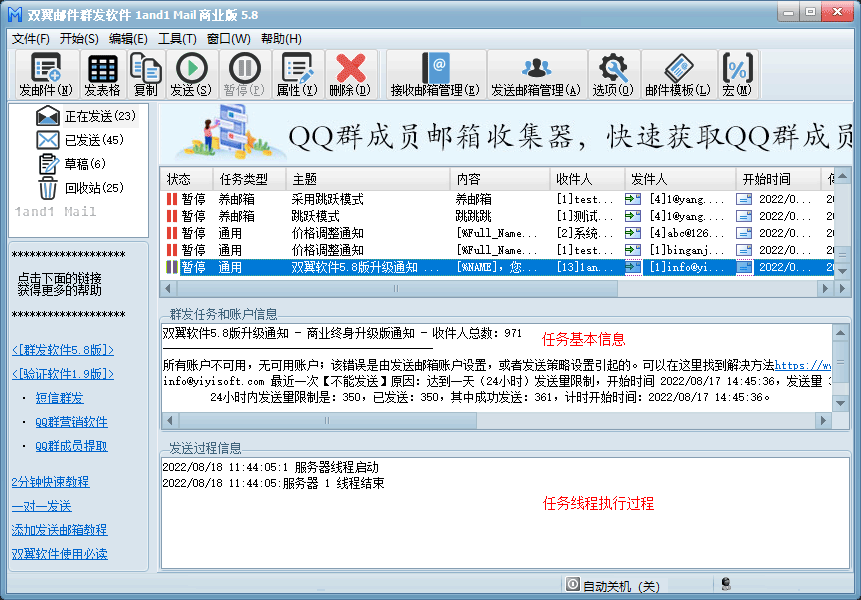Viewport: 861px width, 600px height.
Task: Follow the QQ群营销软件 link
Action: click(x=71, y=422)
